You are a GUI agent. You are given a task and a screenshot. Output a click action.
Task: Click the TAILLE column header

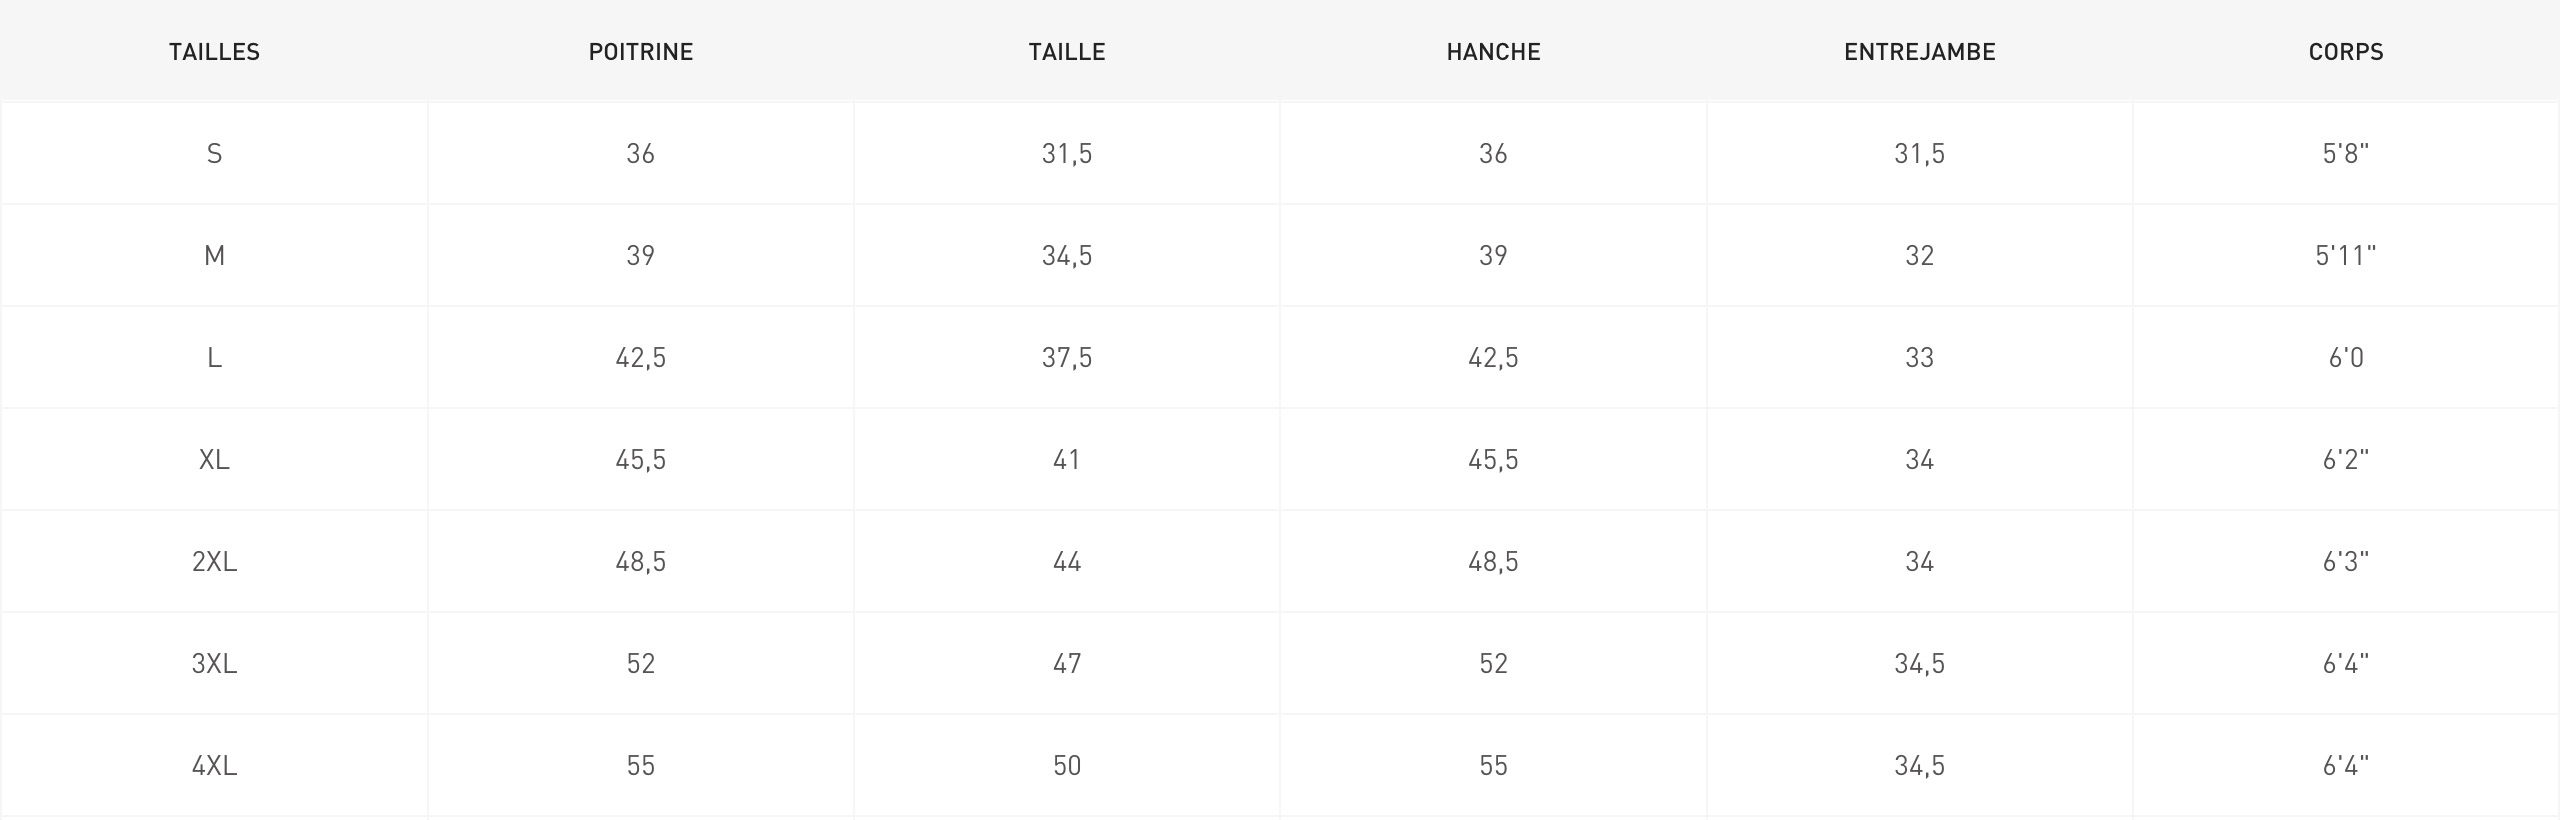click(1067, 52)
